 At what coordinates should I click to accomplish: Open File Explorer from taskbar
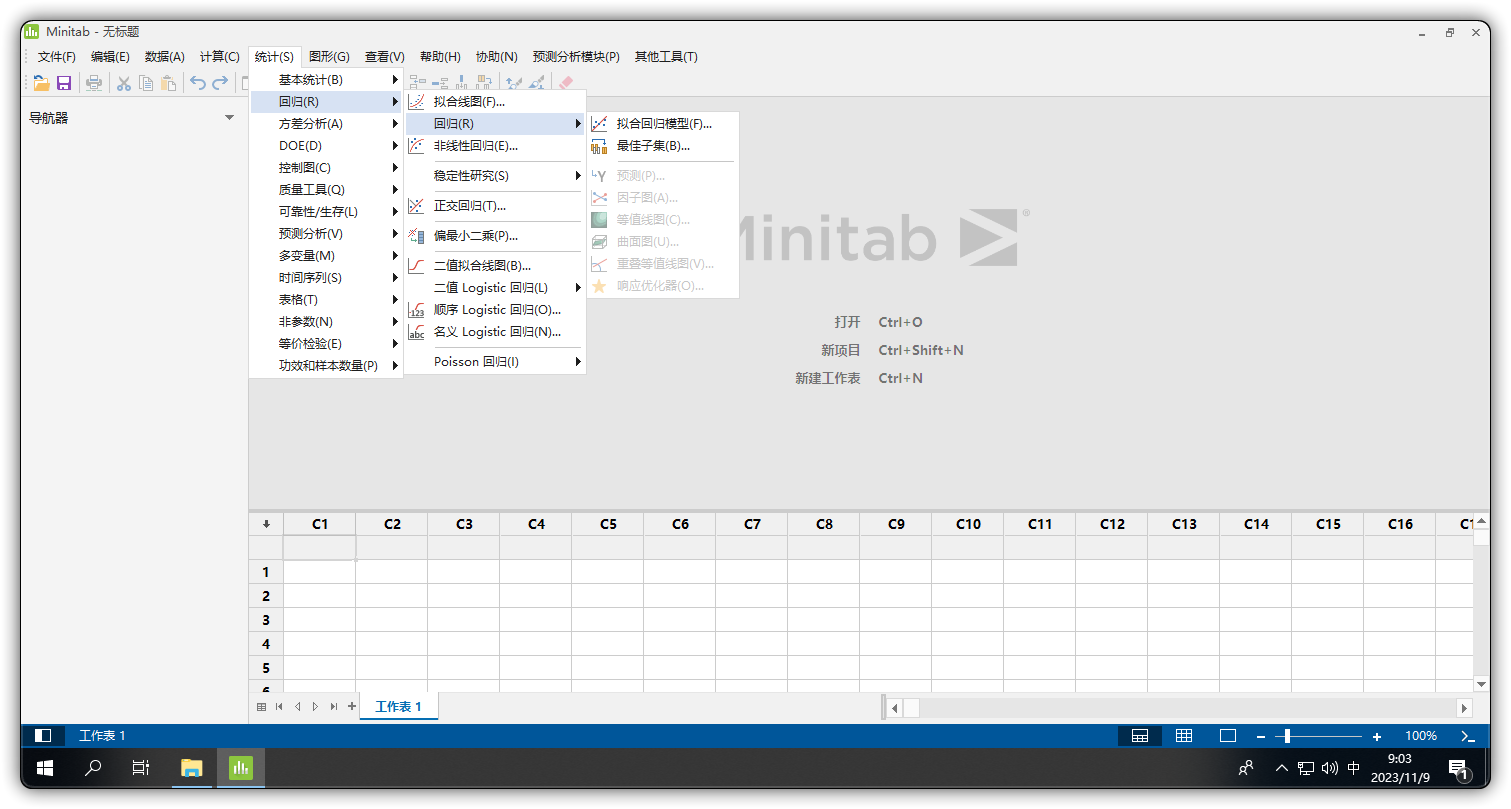click(x=191, y=768)
